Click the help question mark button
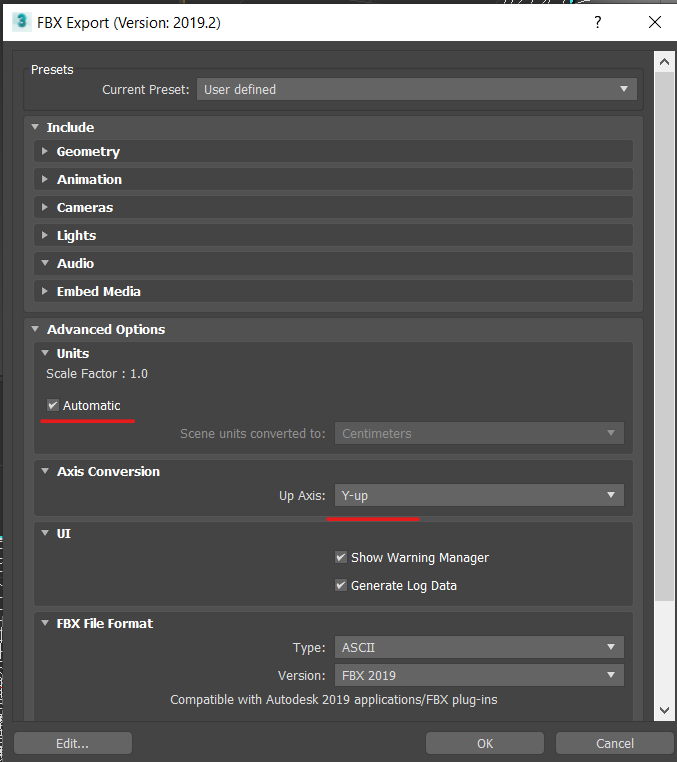The width and height of the screenshot is (677, 762). (x=598, y=21)
